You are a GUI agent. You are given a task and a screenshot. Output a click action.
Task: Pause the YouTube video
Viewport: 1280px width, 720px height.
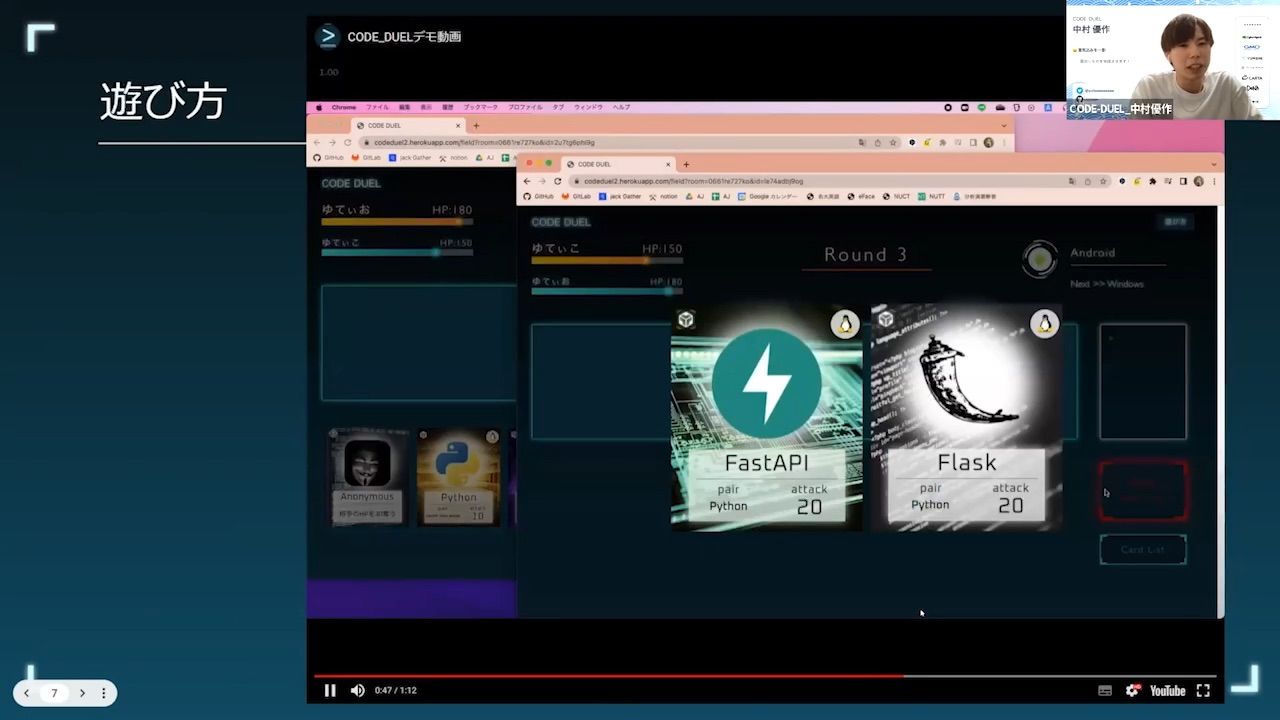click(330, 690)
